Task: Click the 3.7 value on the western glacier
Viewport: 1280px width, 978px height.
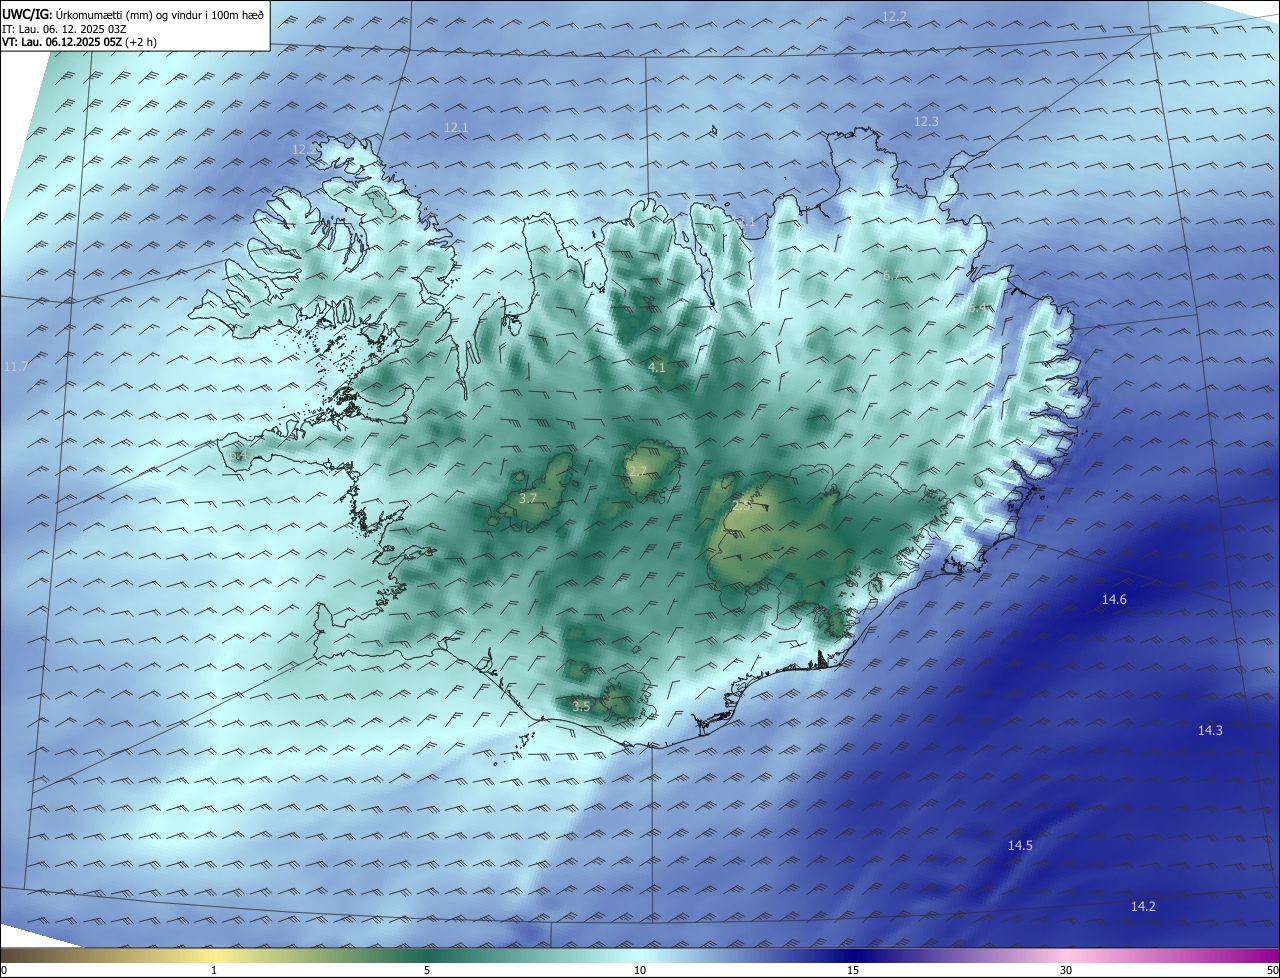Action: 528,498
